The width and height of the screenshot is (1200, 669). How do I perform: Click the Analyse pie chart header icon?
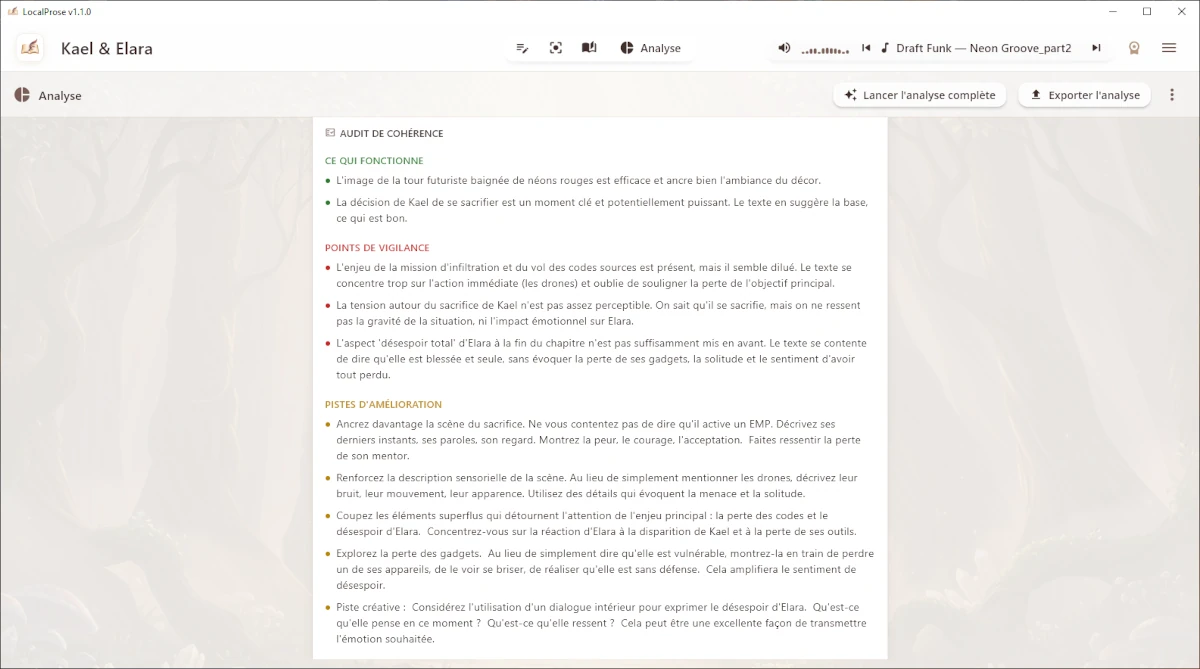click(x=22, y=95)
